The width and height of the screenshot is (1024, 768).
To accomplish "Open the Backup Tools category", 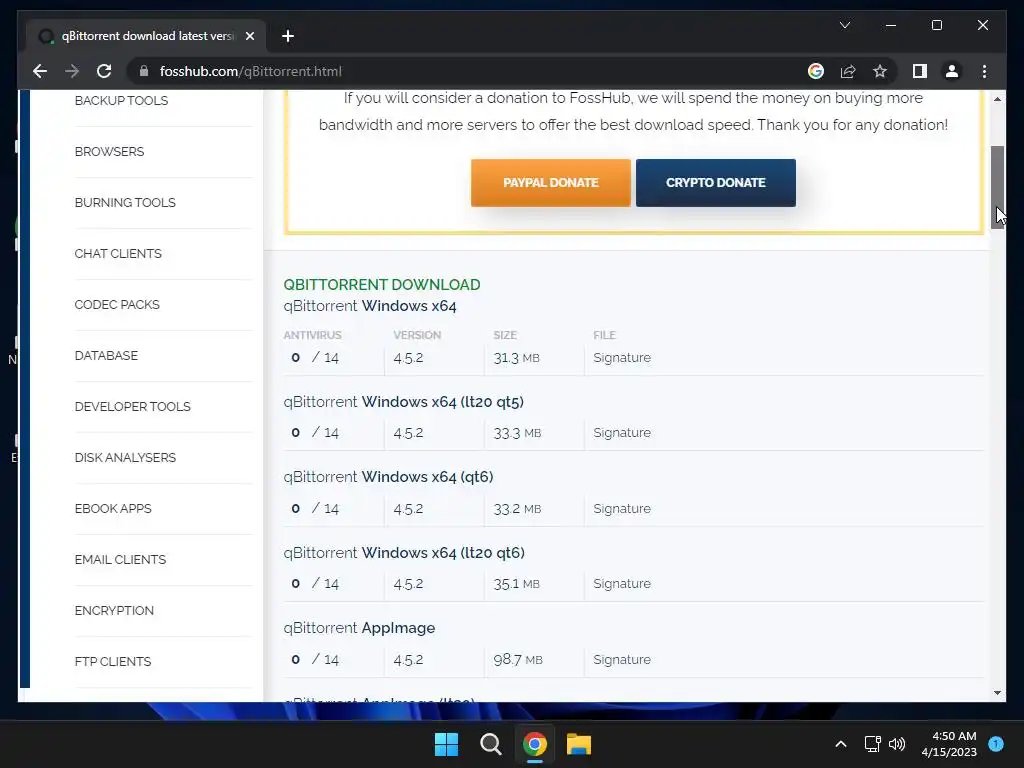I will [121, 101].
